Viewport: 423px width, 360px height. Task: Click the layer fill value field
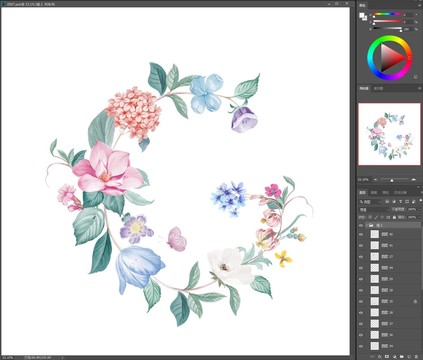tap(412, 217)
